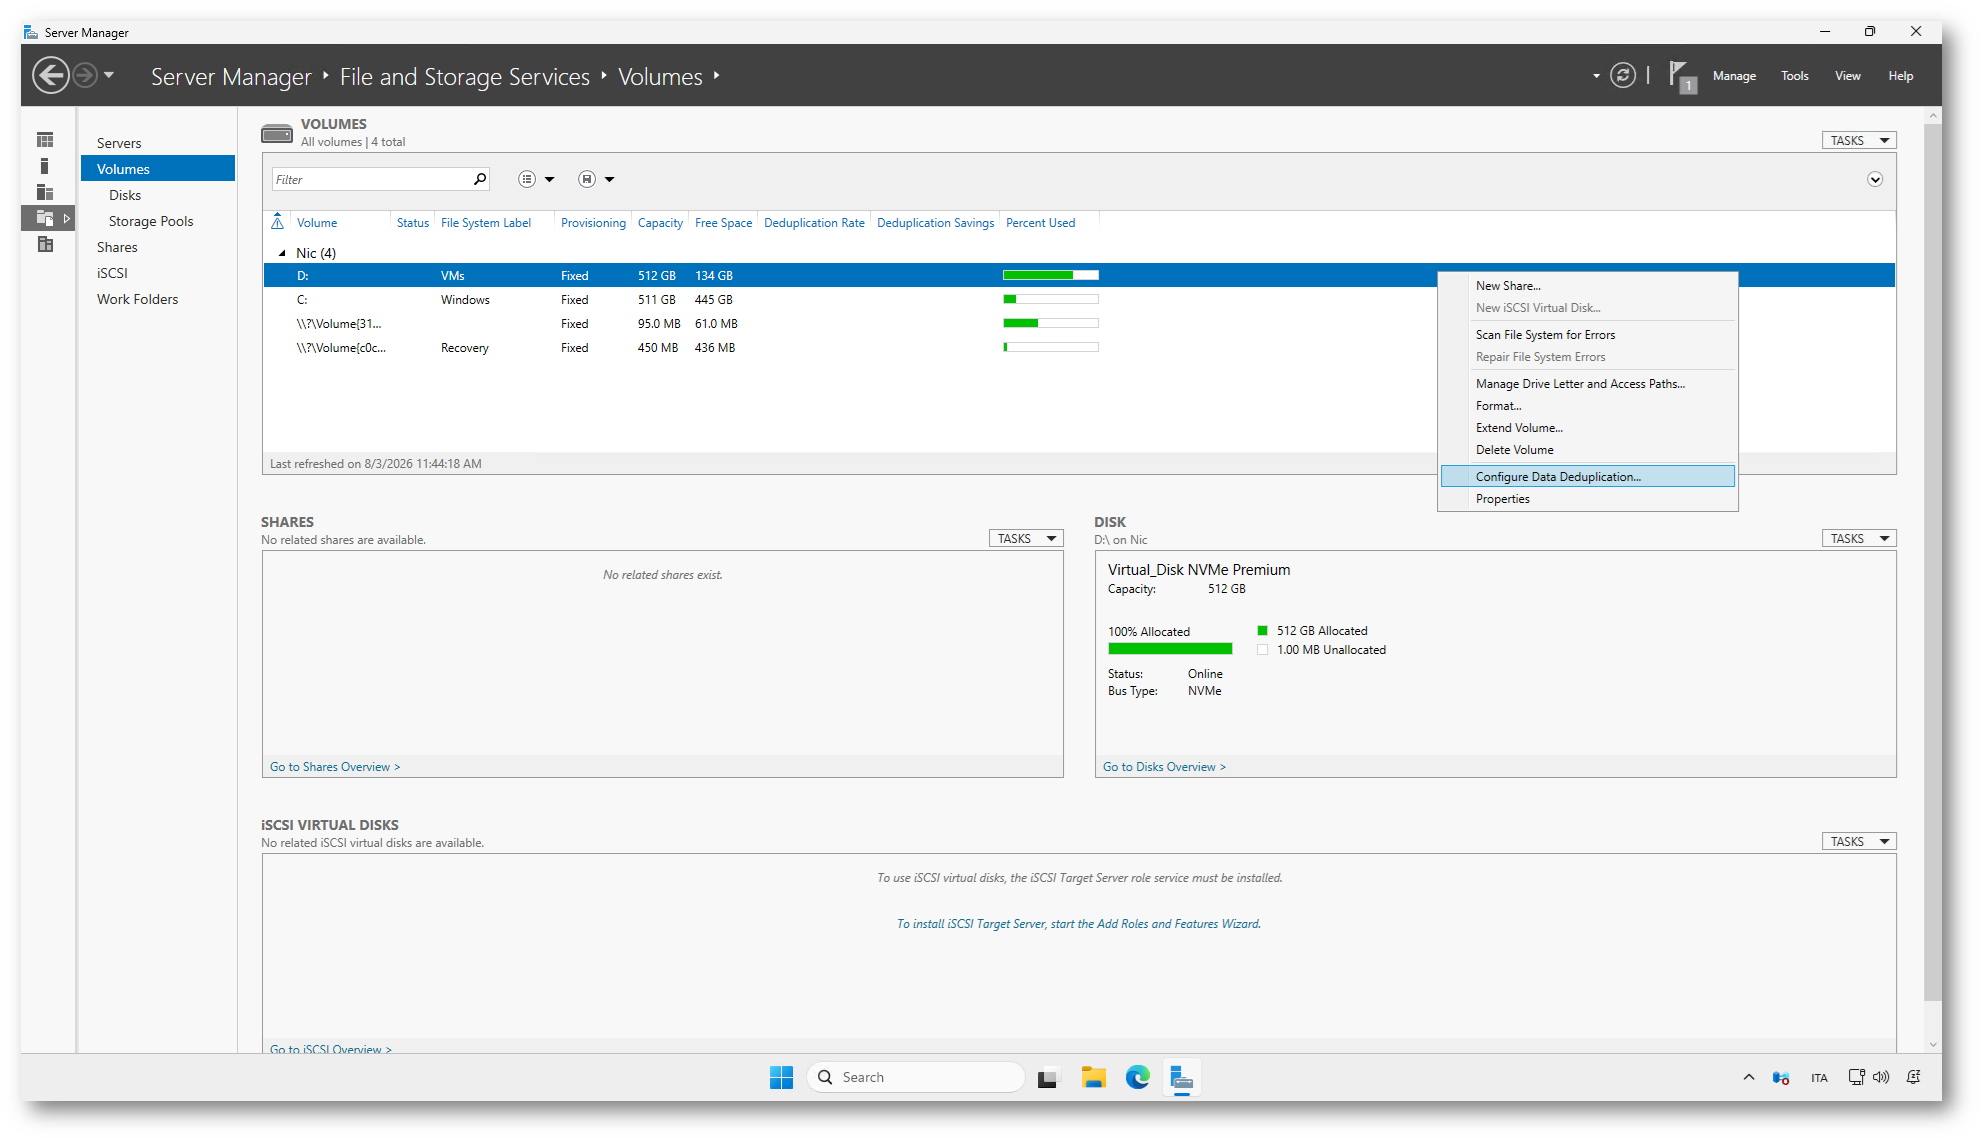Viewport: 1984px width, 1143px height.
Task: Open the Help menu
Action: (x=1900, y=76)
